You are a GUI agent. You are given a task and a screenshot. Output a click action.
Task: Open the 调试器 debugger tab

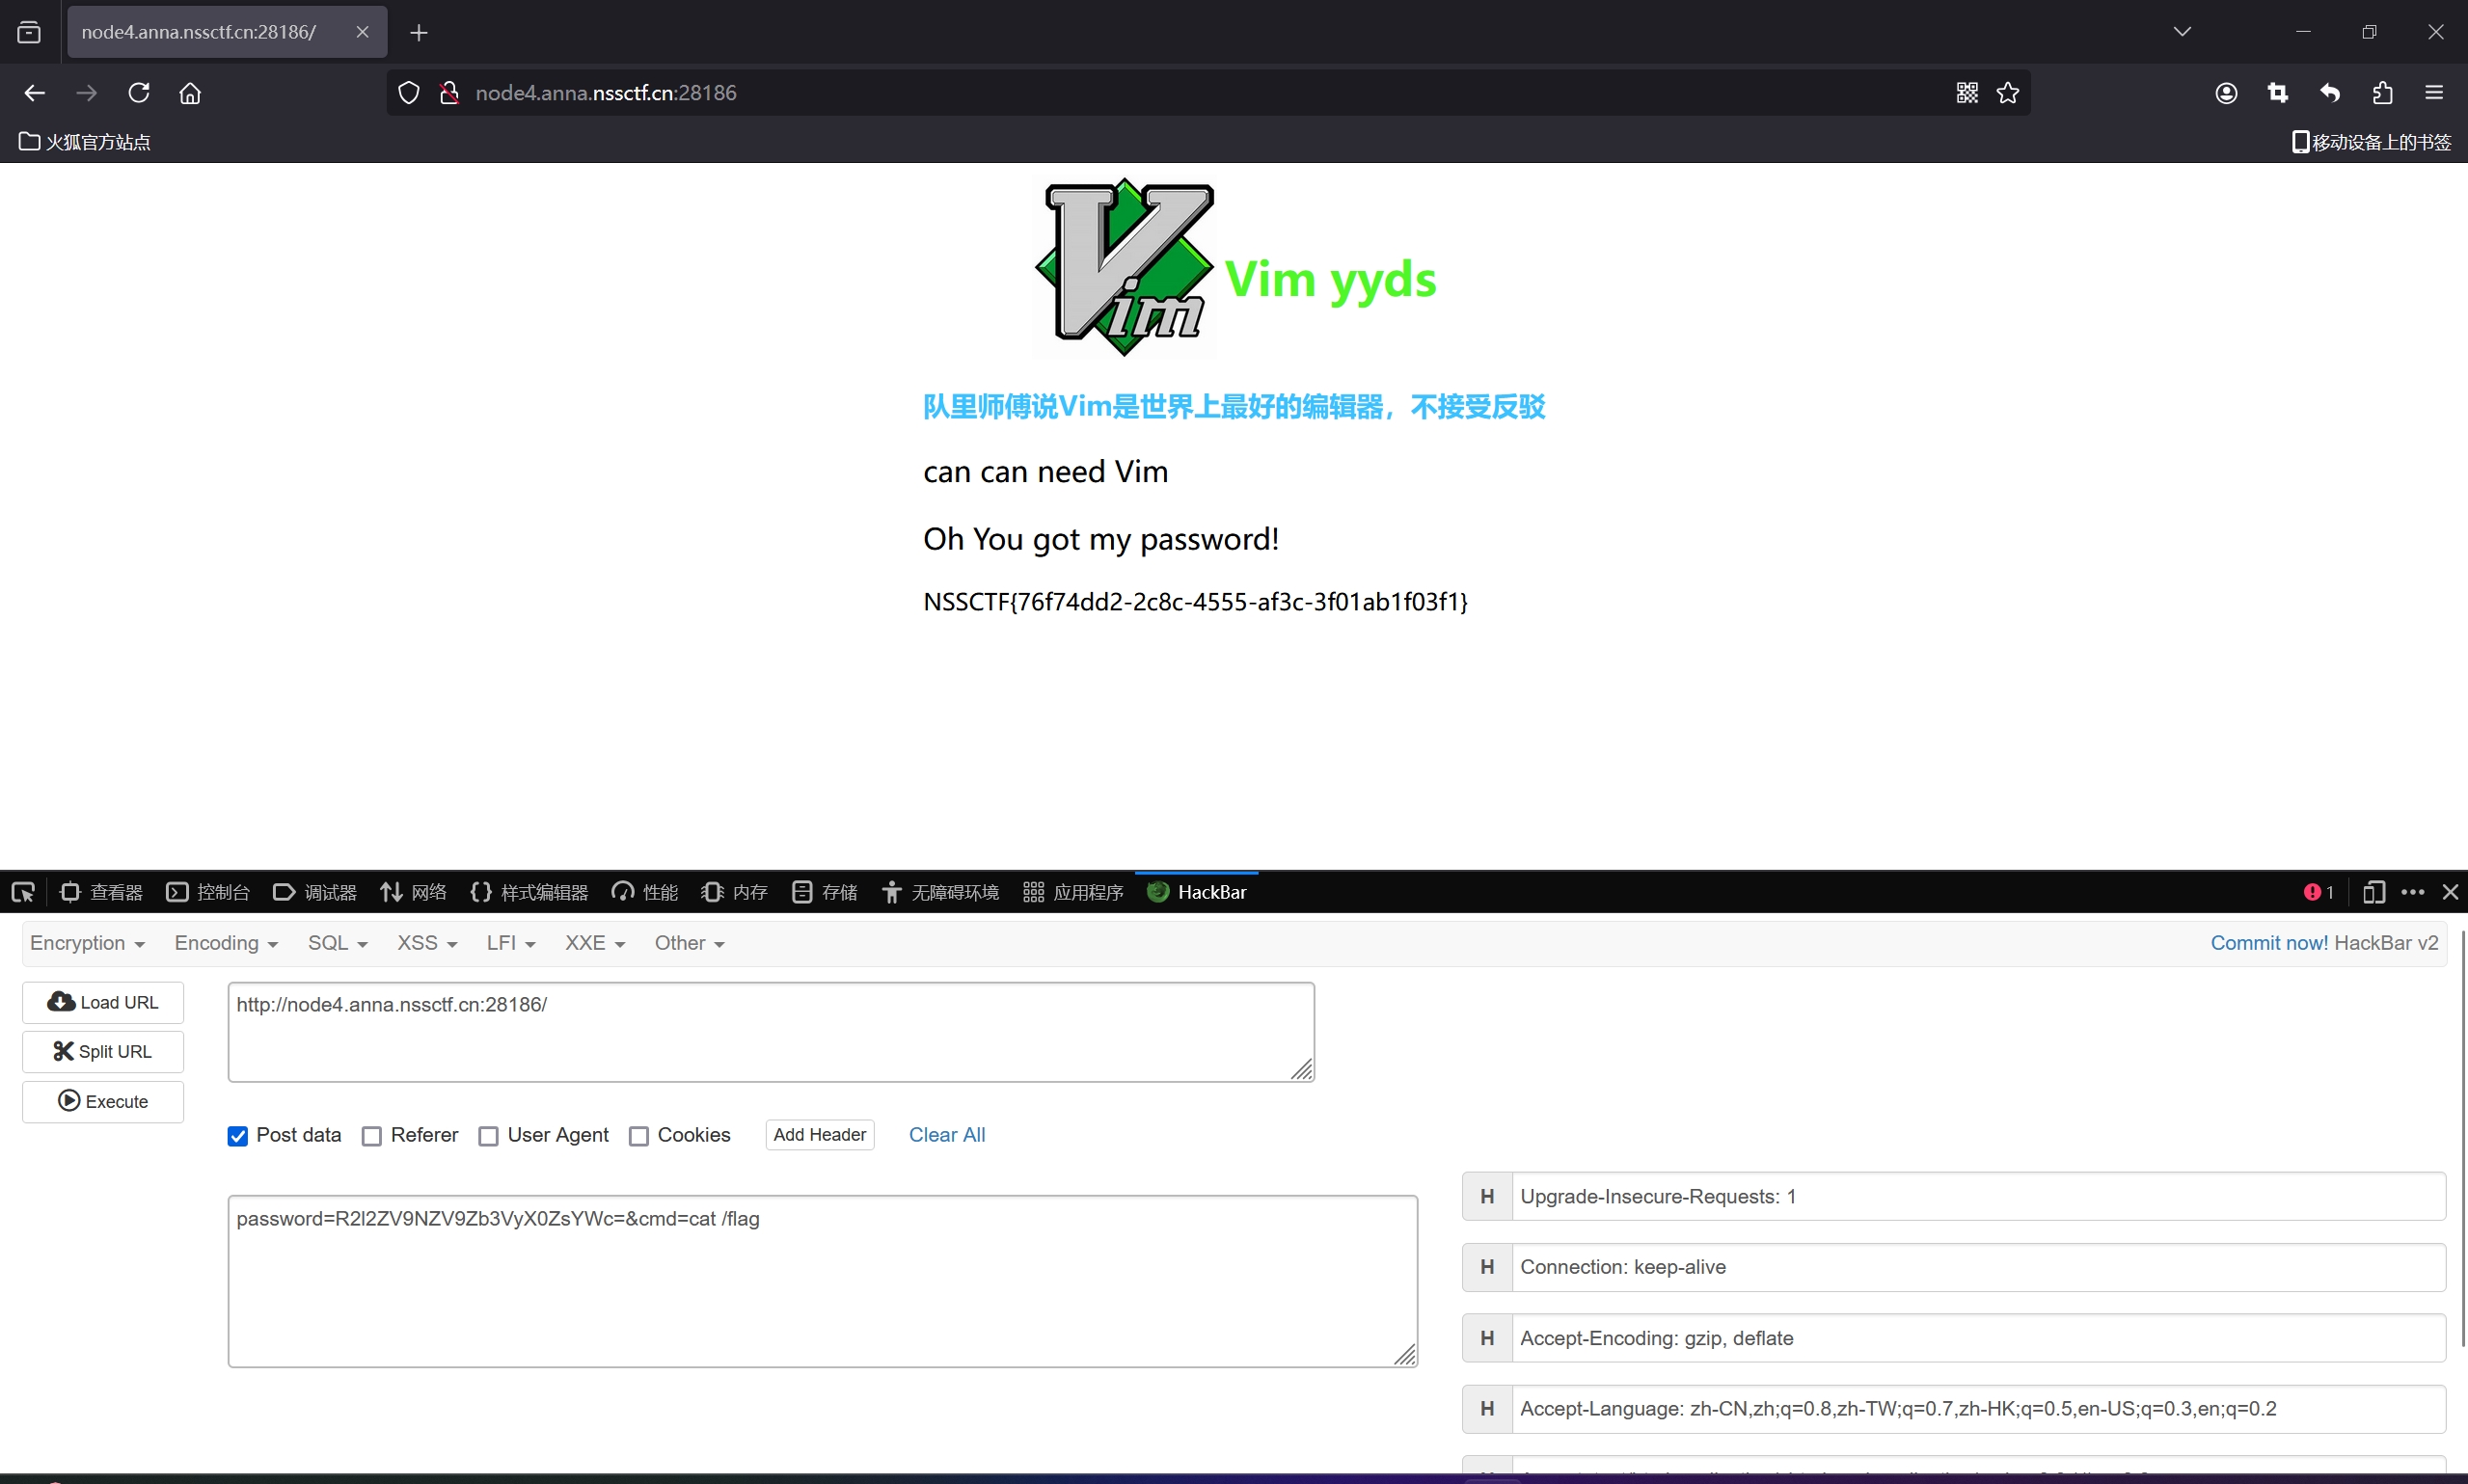[x=315, y=892]
